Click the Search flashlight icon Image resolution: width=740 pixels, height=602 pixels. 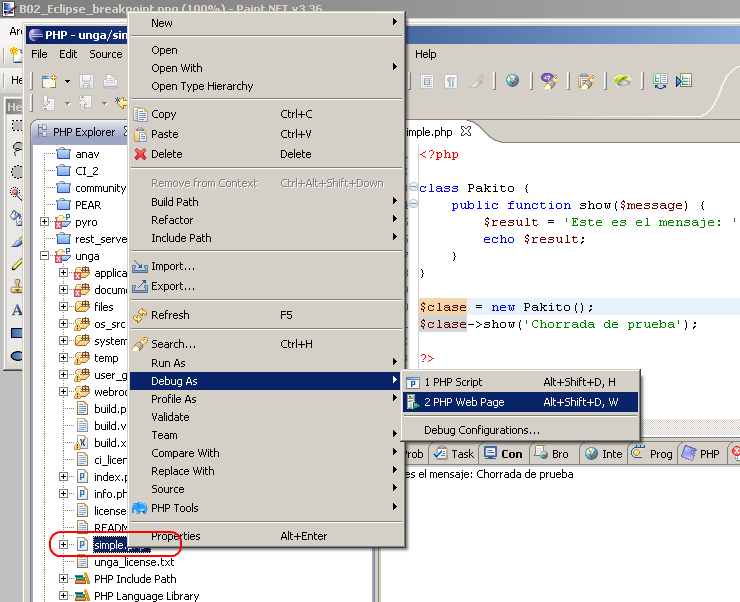[140, 344]
